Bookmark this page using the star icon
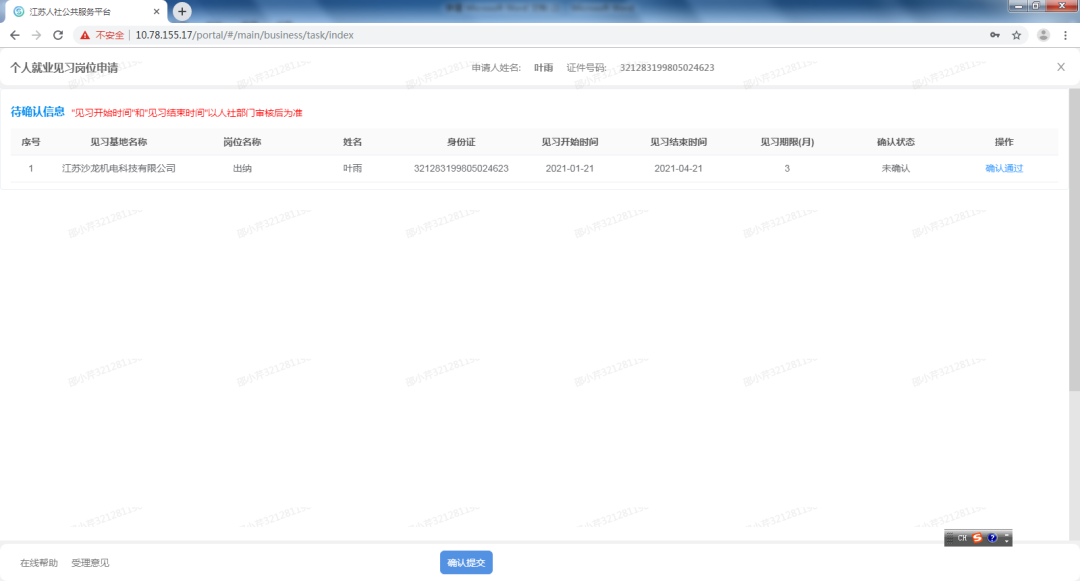This screenshot has width=1080, height=581. (1017, 35)
